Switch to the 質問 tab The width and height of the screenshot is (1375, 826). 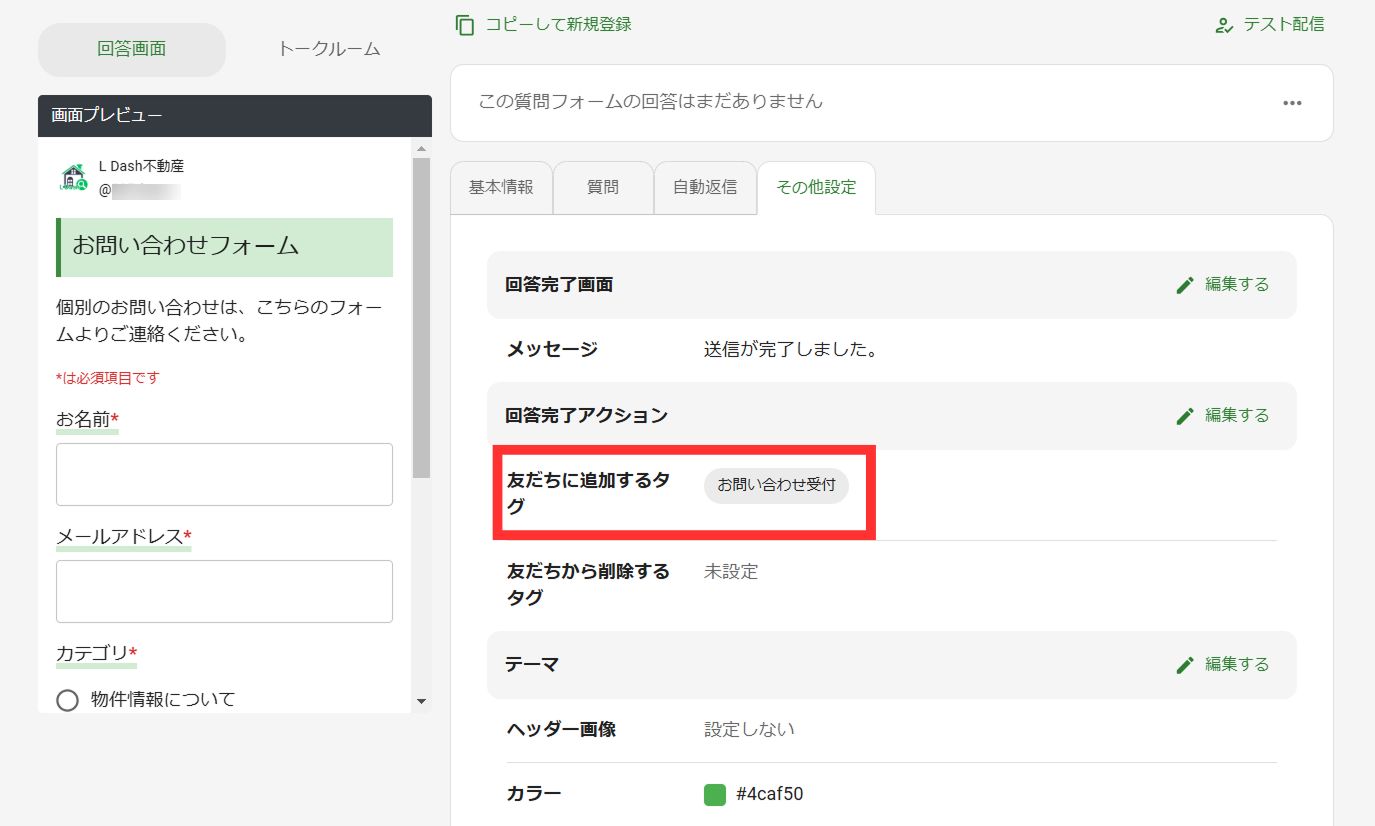[x=603, y=187]
